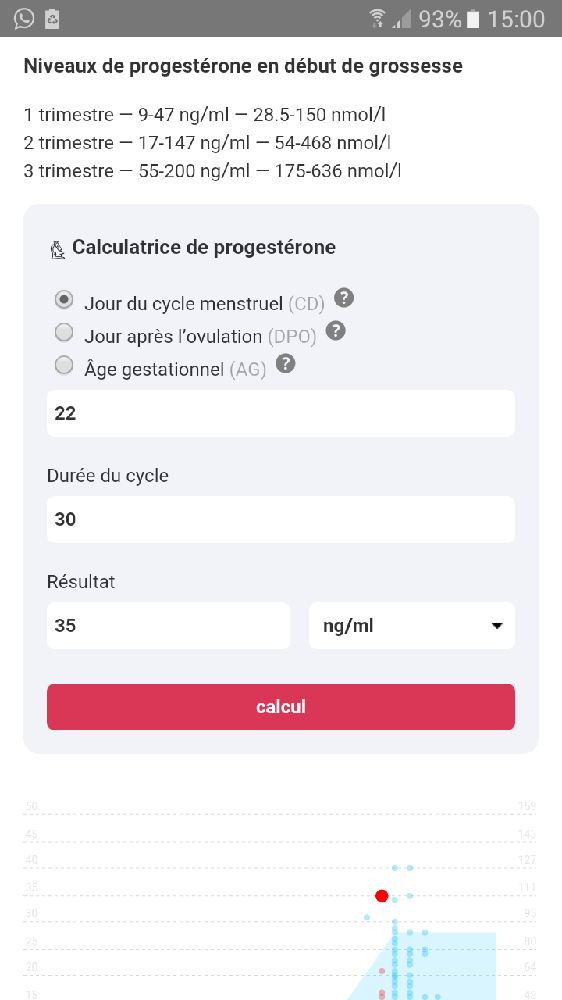Image resolution: width=562 pixels, height=1000 pixels.
Task: Tap the help icon beside Jour après l'ovulation
Action: pos(336,331)
